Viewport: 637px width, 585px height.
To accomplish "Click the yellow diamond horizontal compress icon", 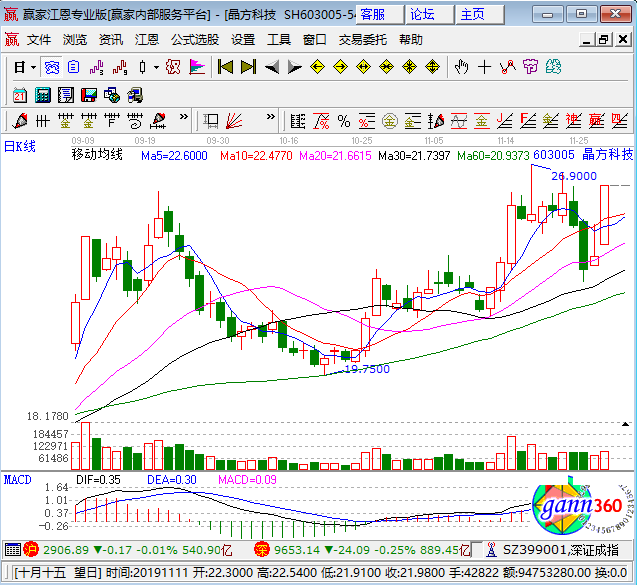I will pyautogui.click(x=386, y=67).
